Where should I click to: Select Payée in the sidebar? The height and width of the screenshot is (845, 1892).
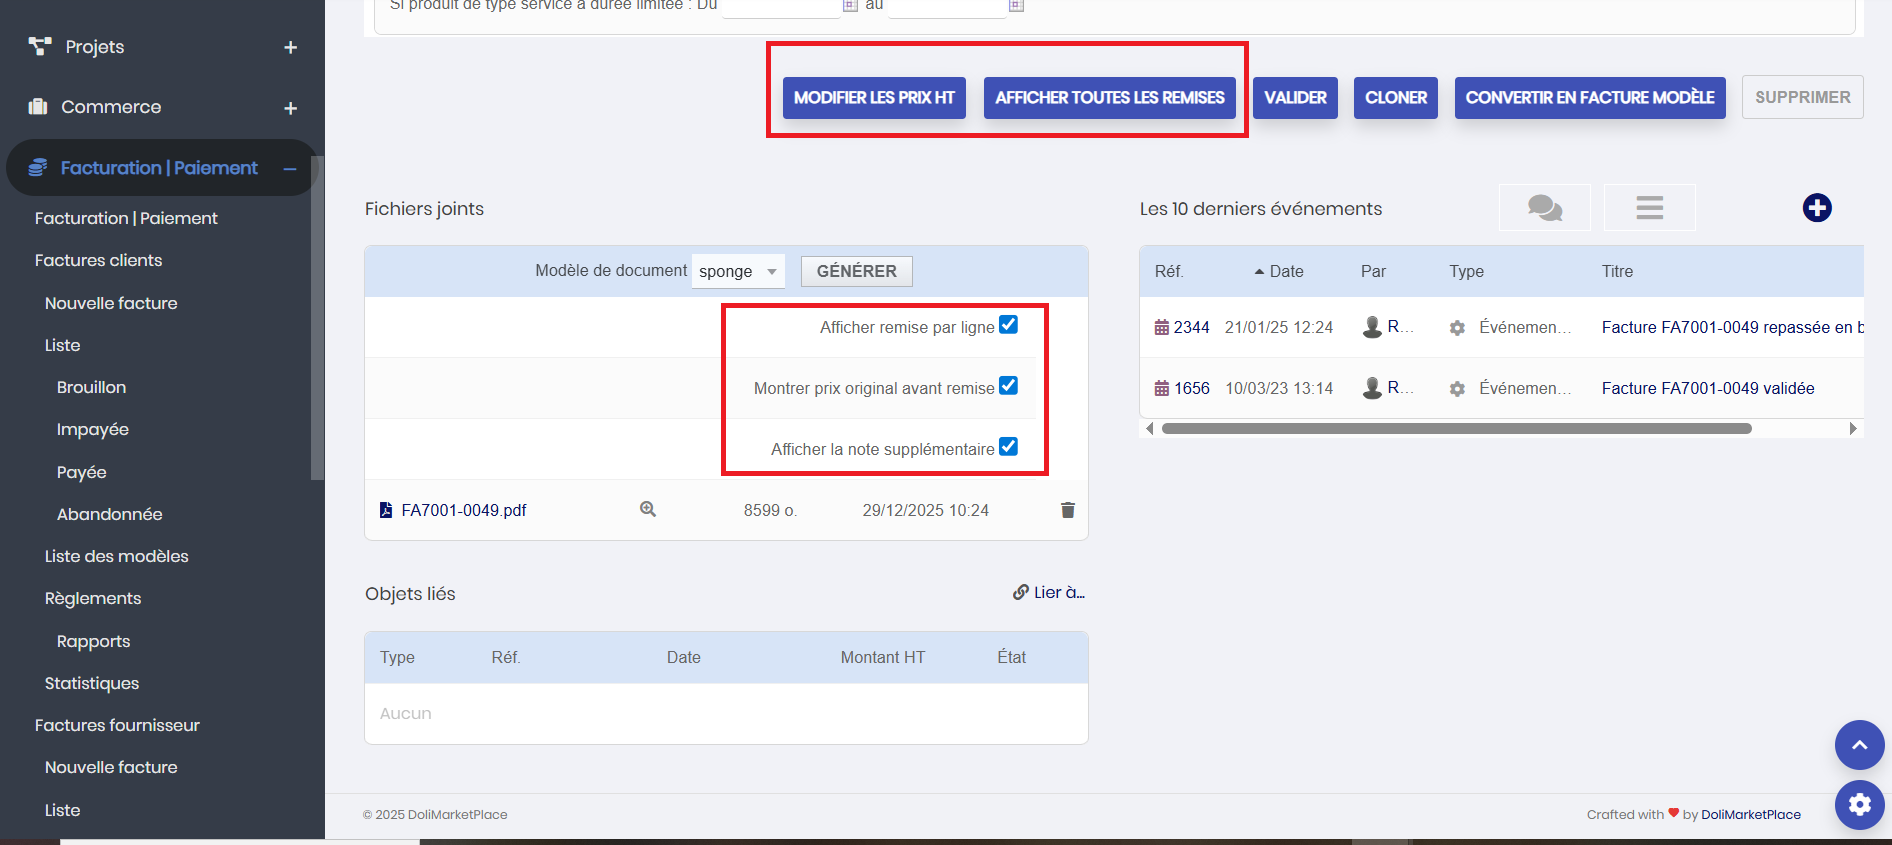coord(82,472)
